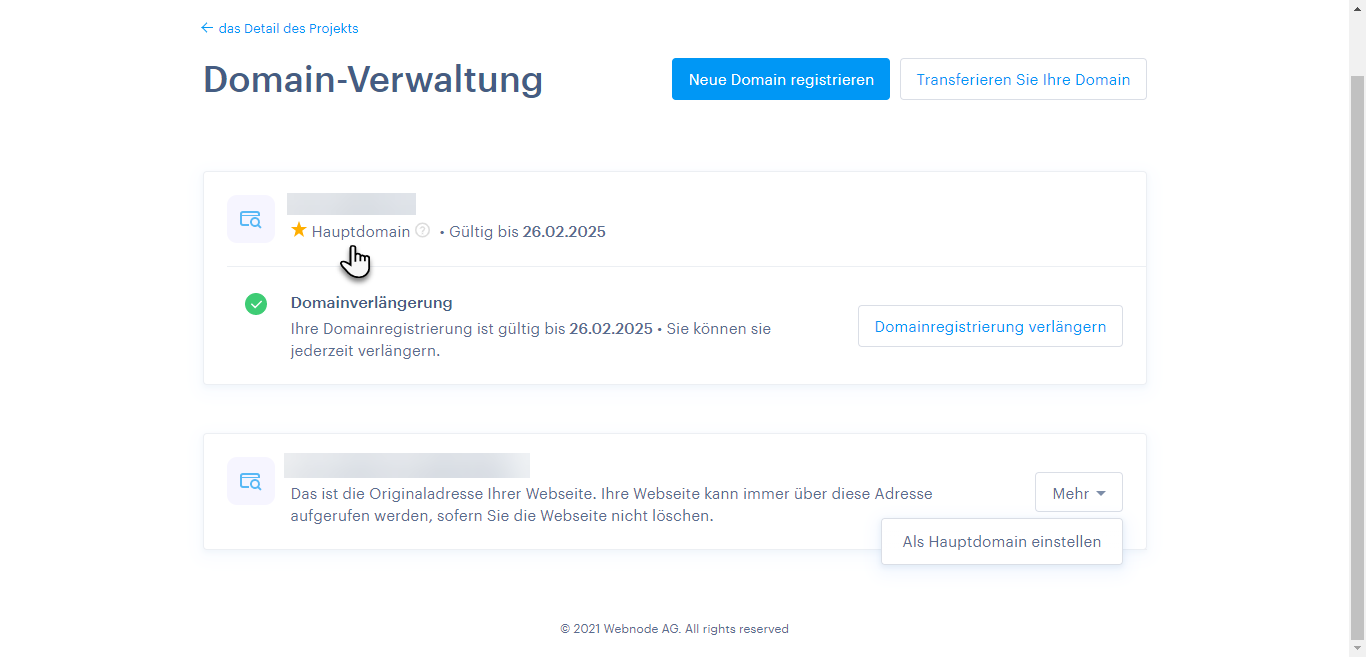This screenshot has height=657, width=1366.
Task: Click 'Domainregistrierung verlängern' button
Action: point(990,327)
